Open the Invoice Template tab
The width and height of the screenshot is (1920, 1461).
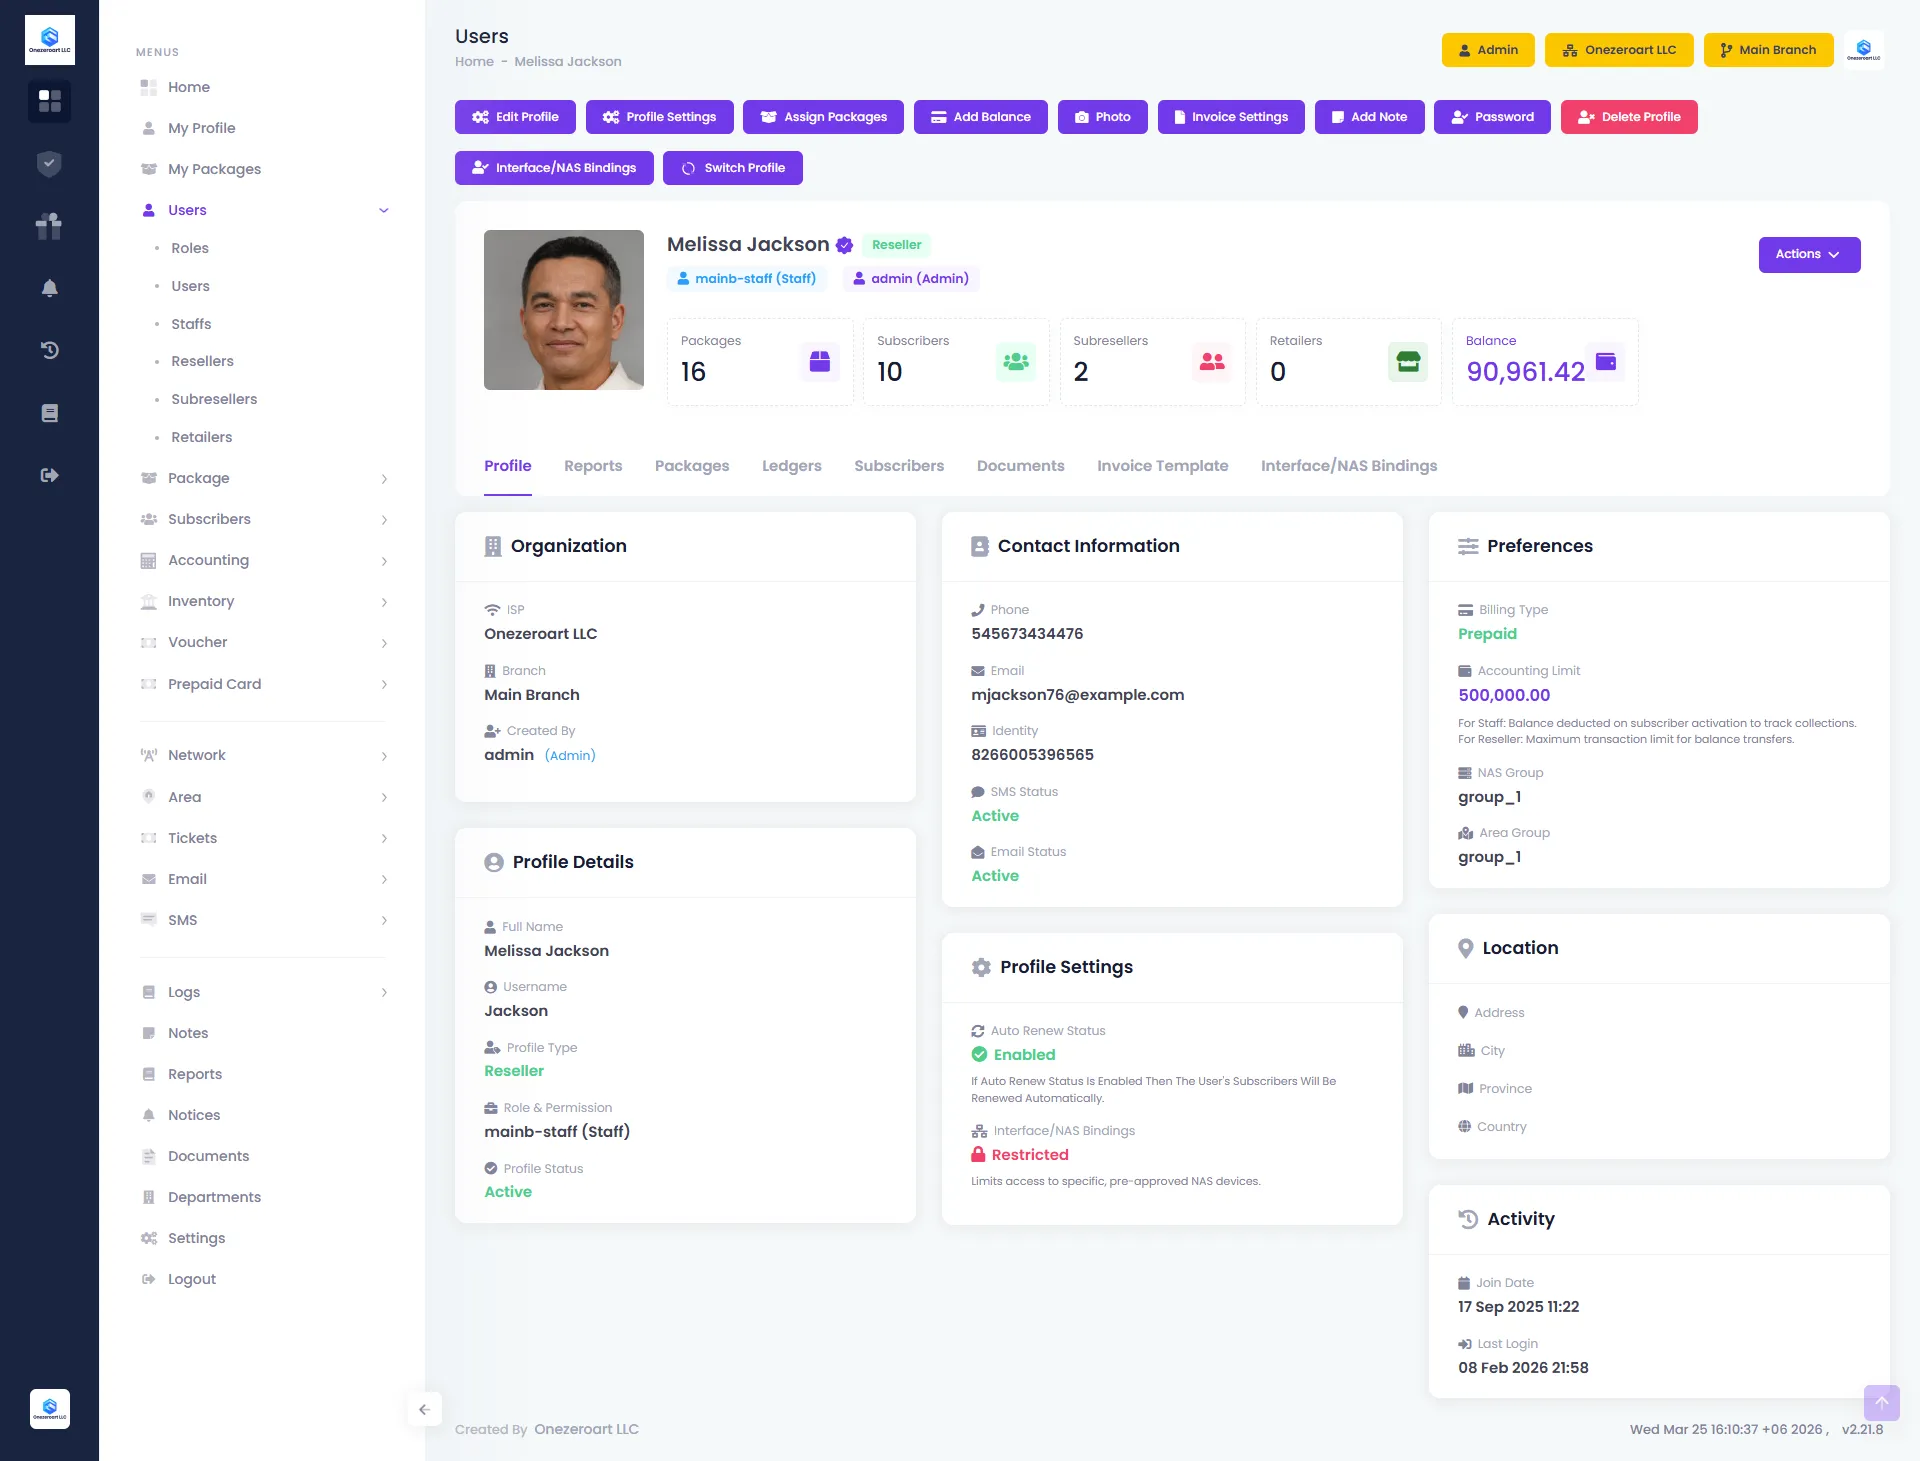point(1162,466)
